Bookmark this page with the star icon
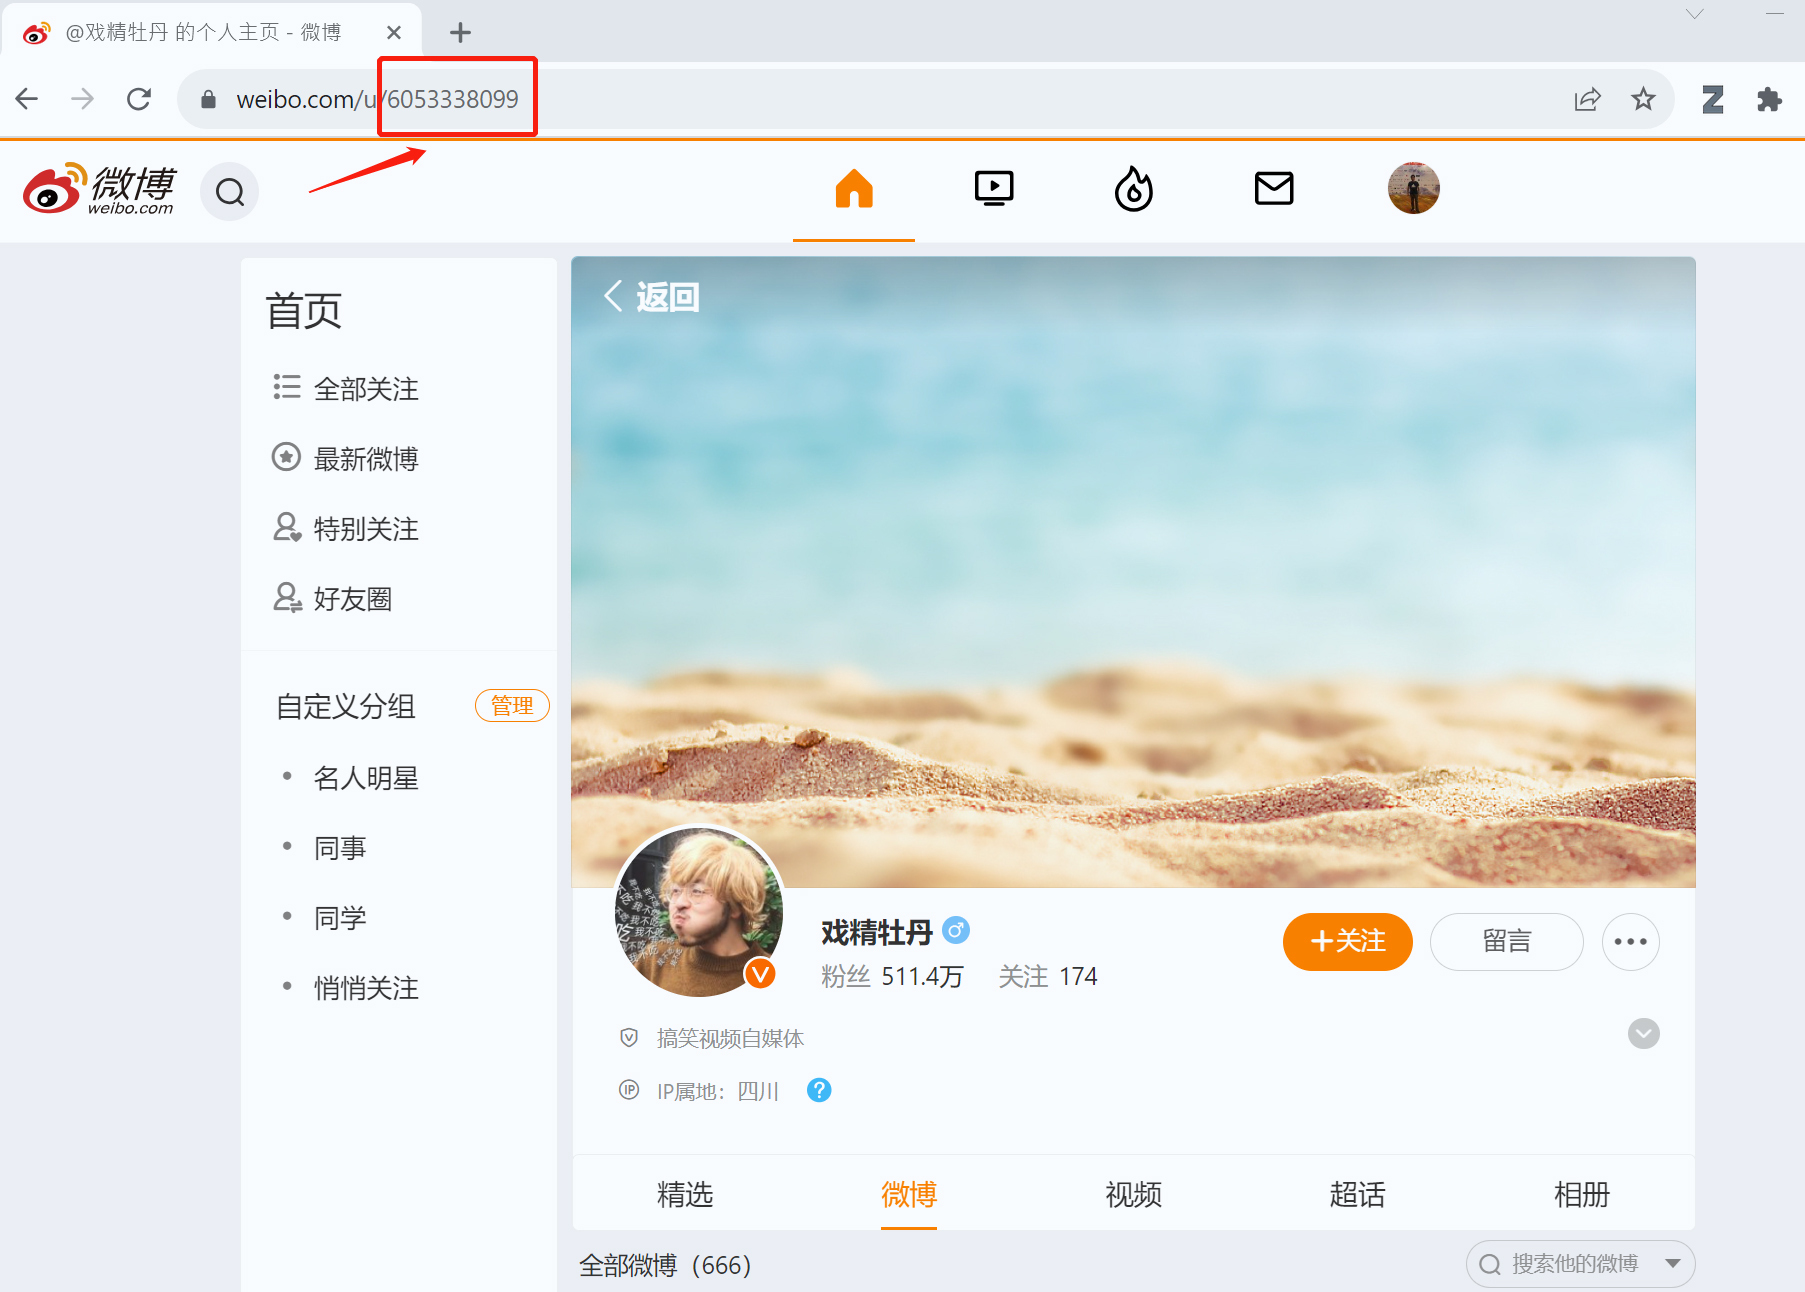 tap(1643, 99)
